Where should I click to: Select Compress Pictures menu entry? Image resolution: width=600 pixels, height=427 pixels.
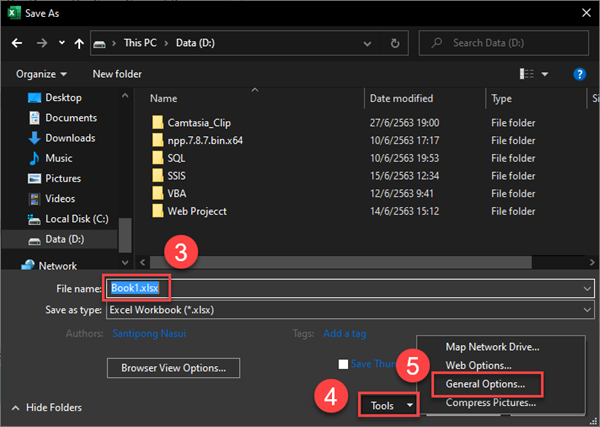pos(491,403)
